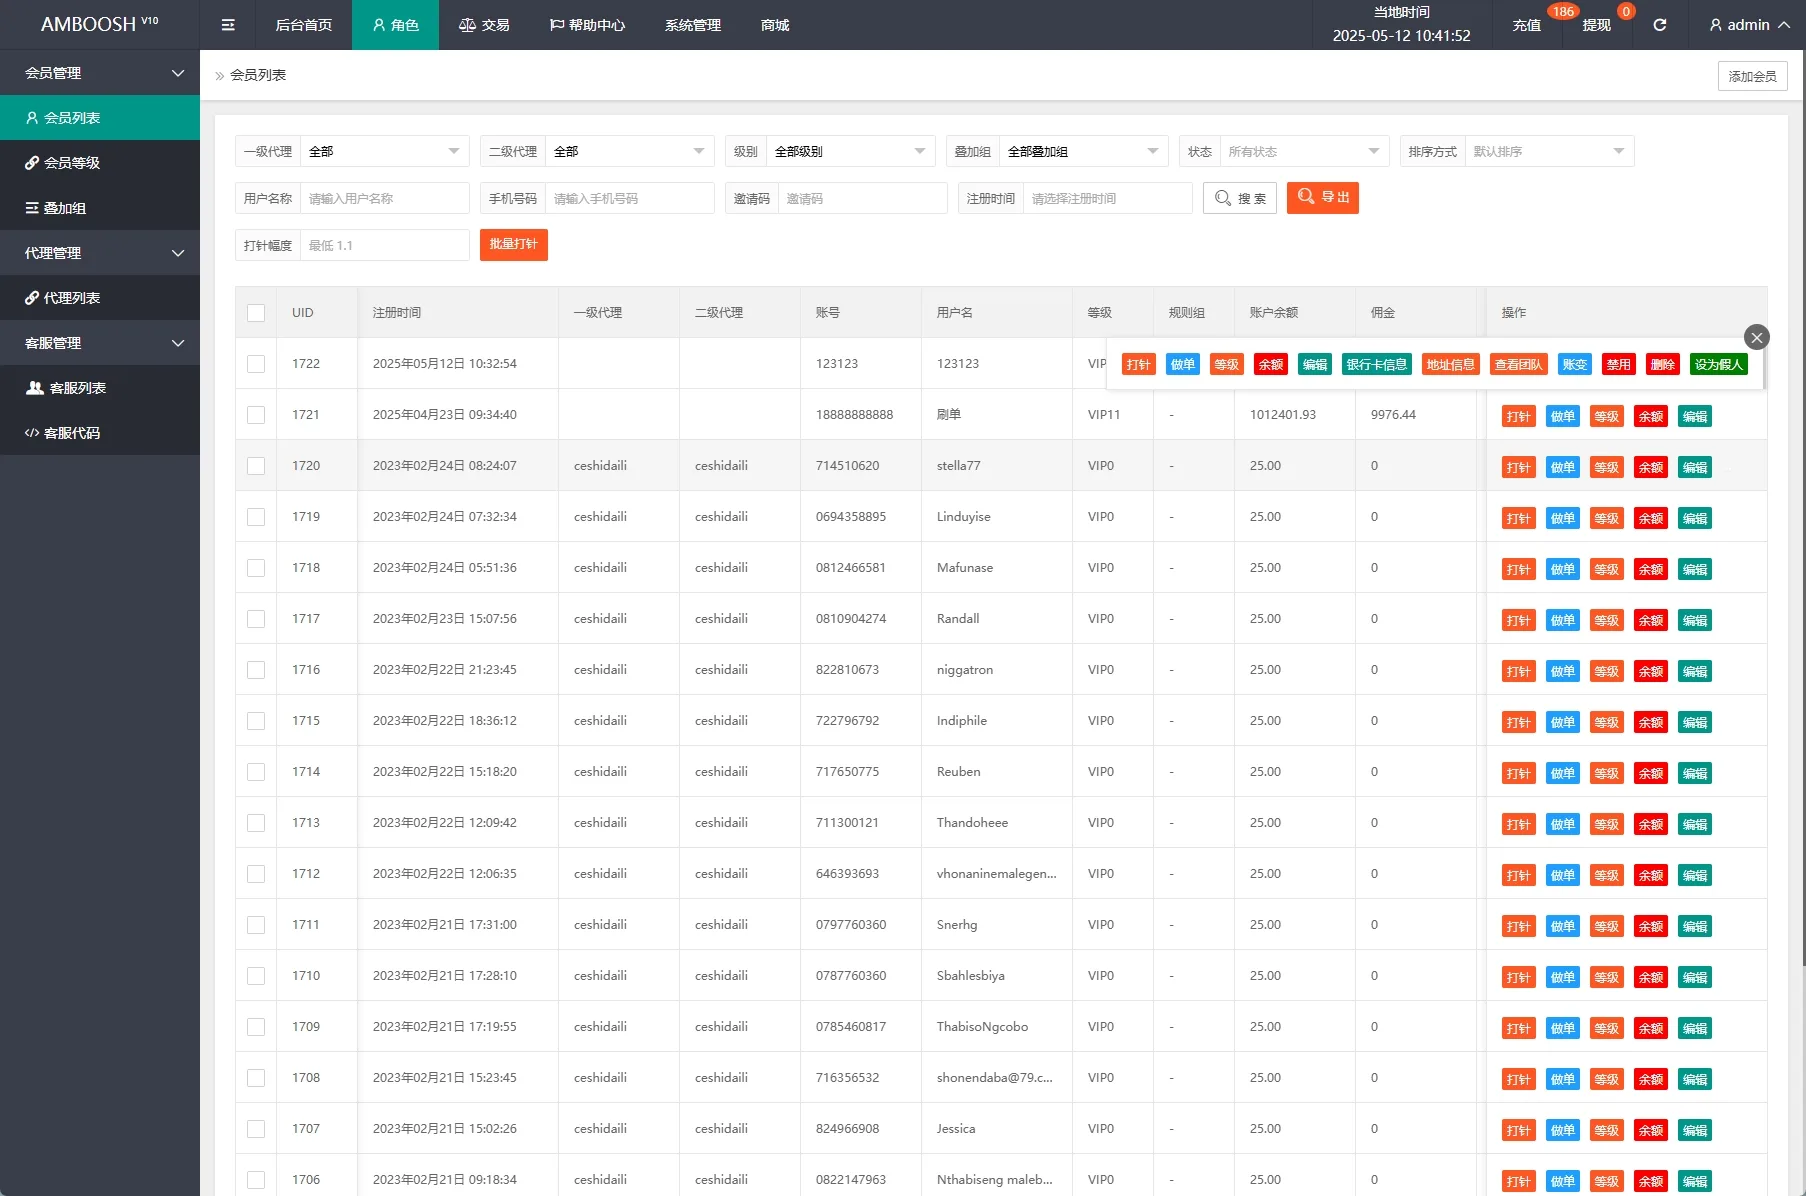
Task: Open 提现 withdrawal notifications
Action: tap(1596, 25)
